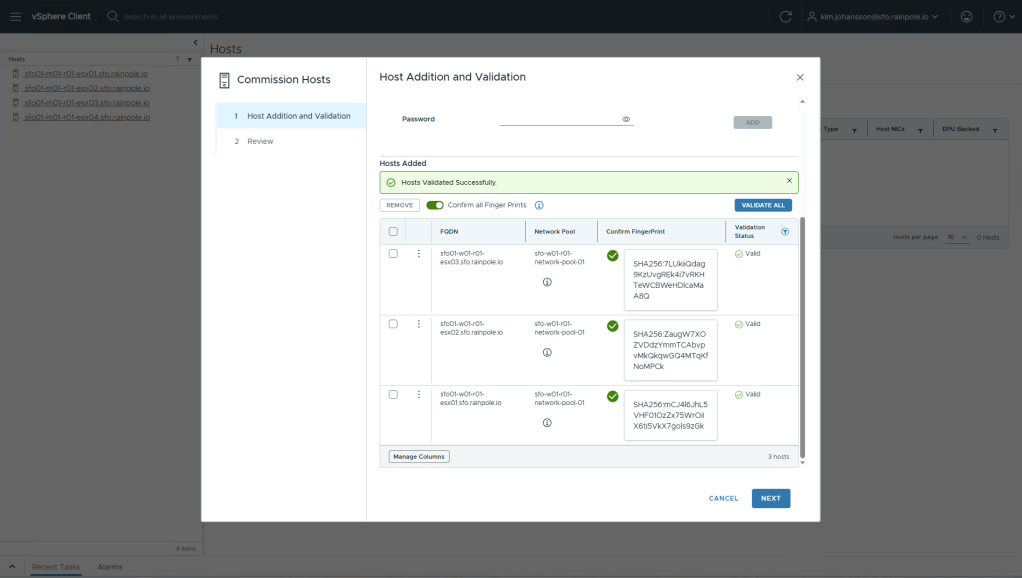The image size is (1022, 578).
Task: Open actions menu for esx03 host row
Action: pyautogui.click(x=419, y=254)
